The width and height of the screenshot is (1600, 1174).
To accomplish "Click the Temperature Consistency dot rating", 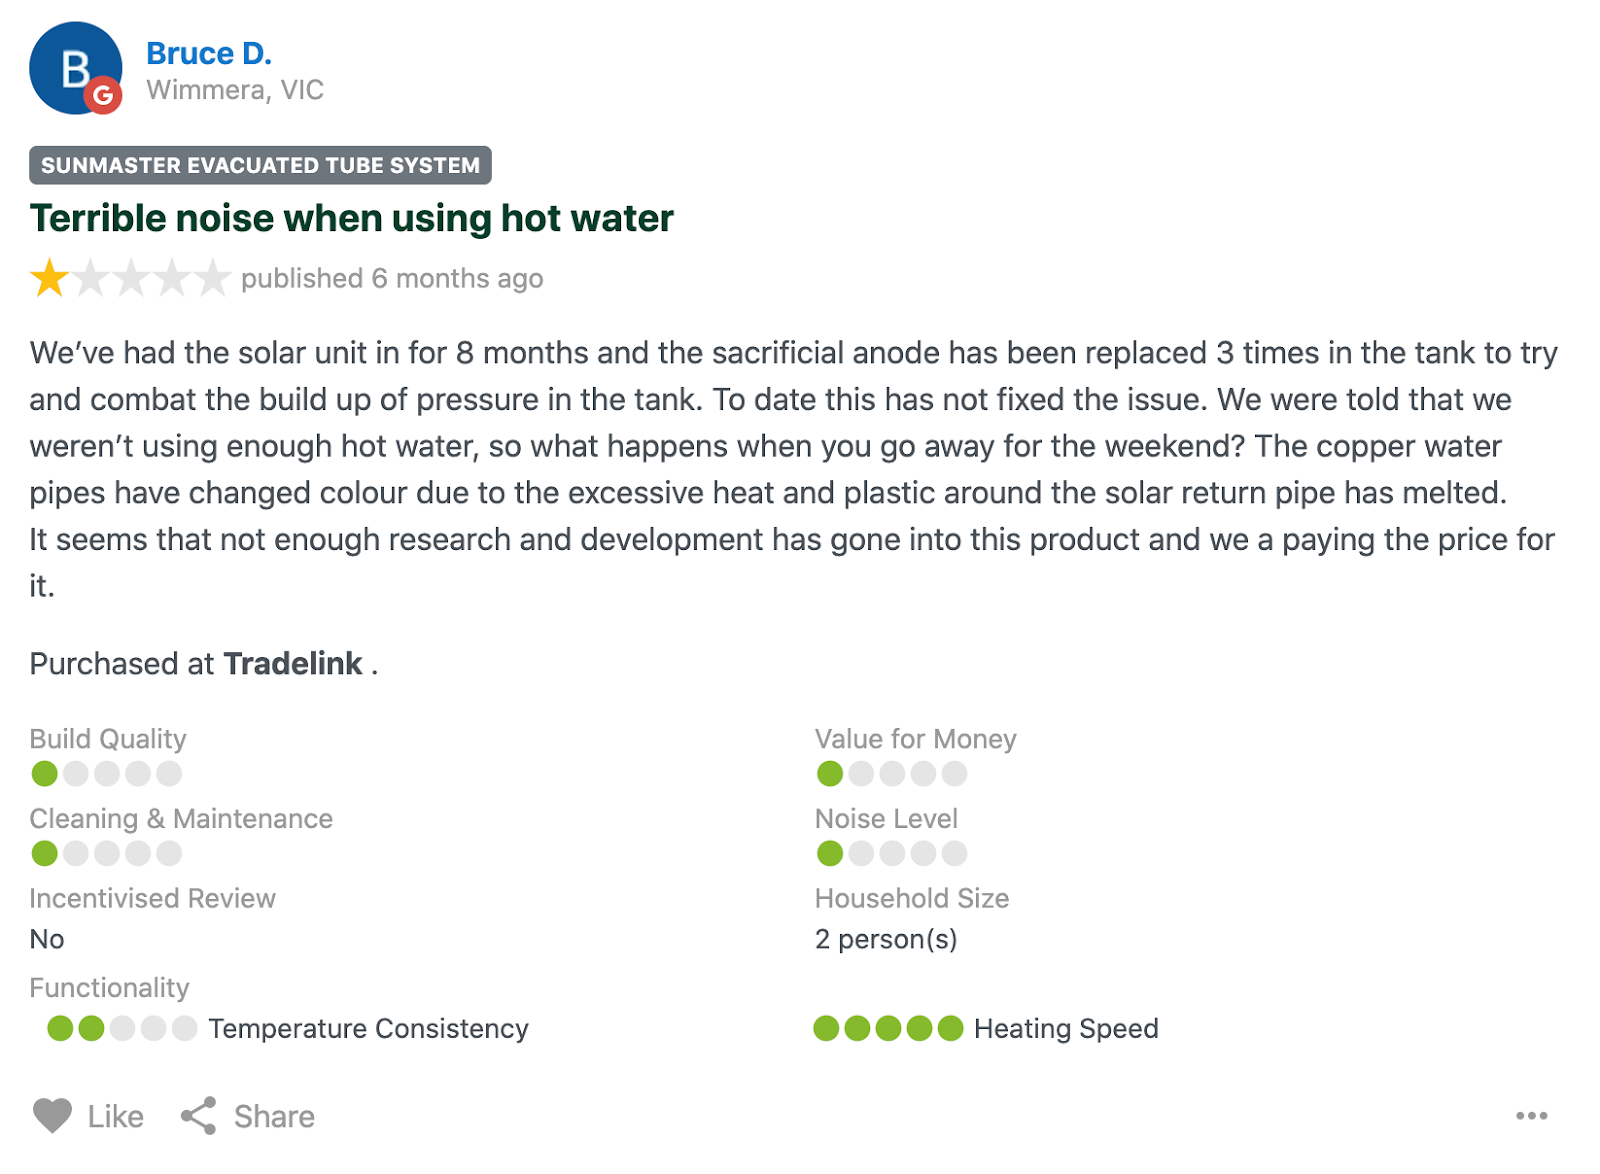I will pos(121,1028).
